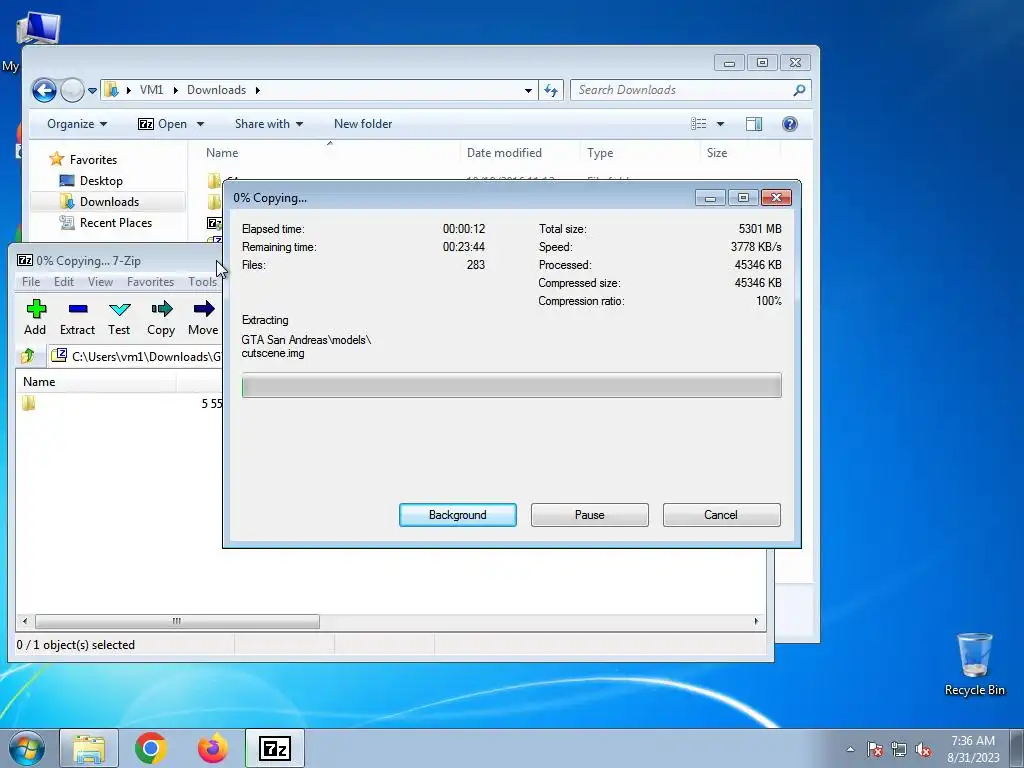The image size is (1024, 768).
Task: Click the Search Downloads input field
Action: pos(682,90)
